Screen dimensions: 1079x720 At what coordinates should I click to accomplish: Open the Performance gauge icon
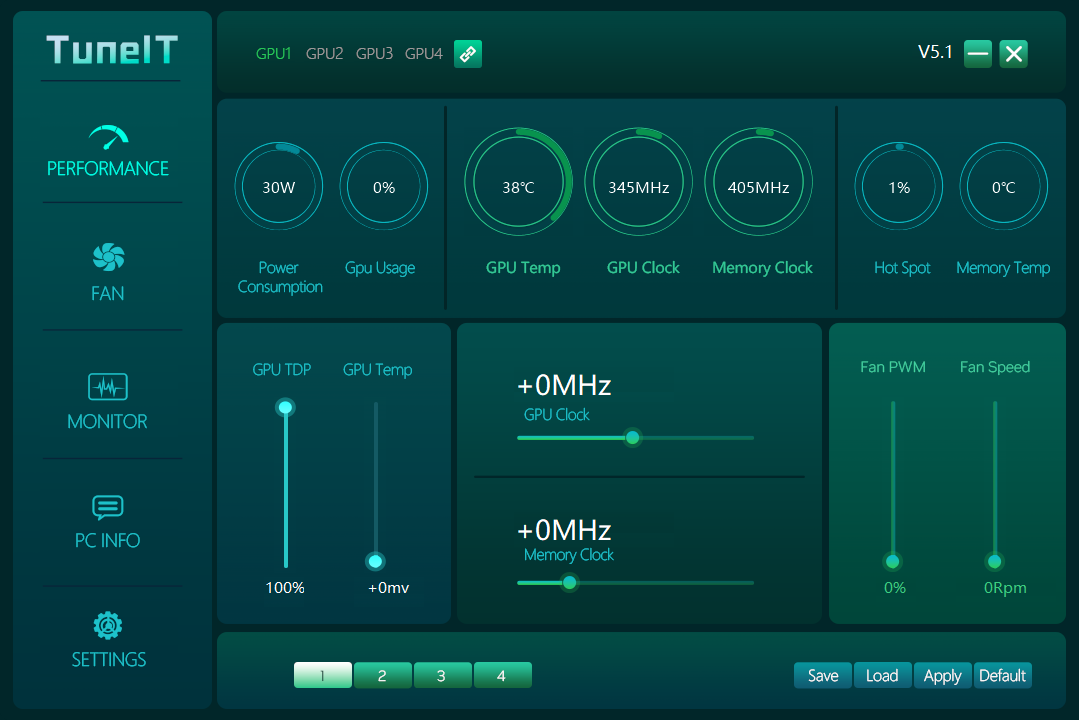[108, 137]
